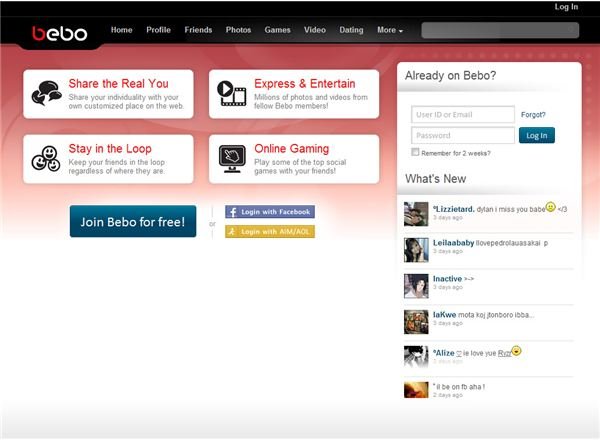This screenshot has height=440, width=600.
Task: Click the underlined Ryz link in Alize's post
Action: pyautogui.click(x=504, y=353)
